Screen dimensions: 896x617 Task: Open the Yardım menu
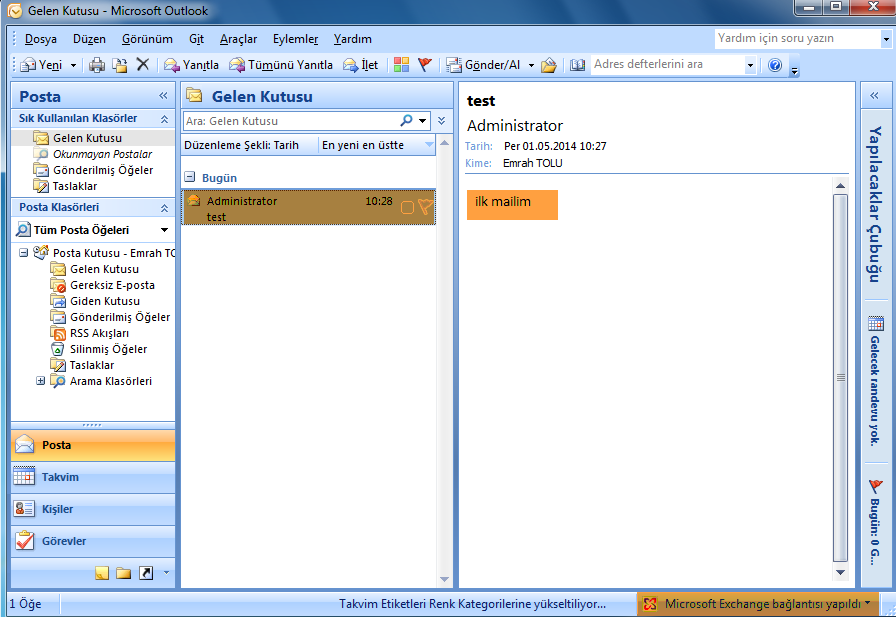[x=353, y=39]
